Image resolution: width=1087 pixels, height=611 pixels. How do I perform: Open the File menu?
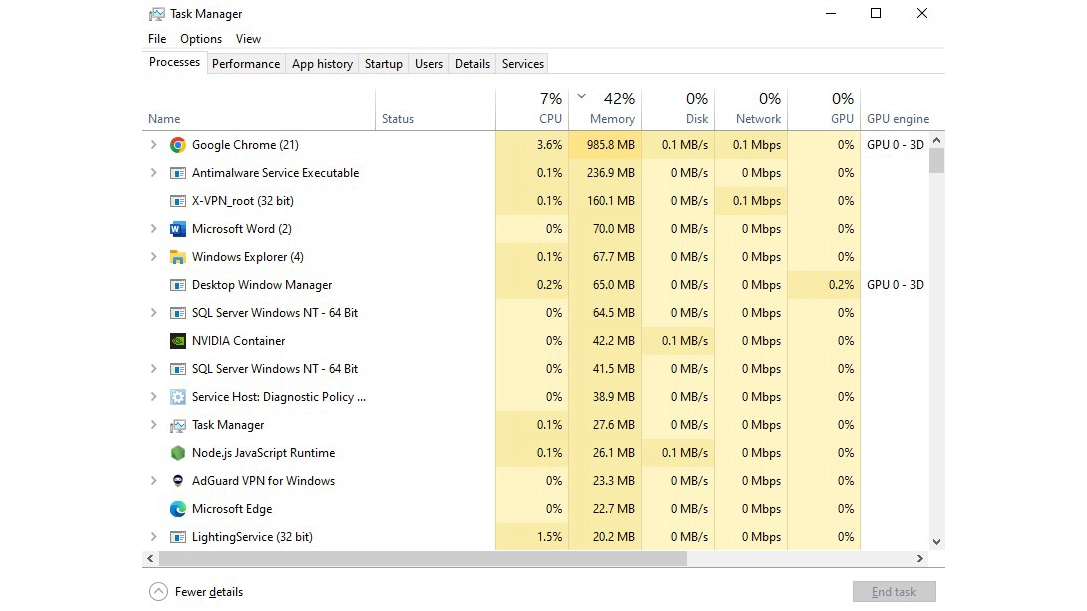click(x=157, y=39)
